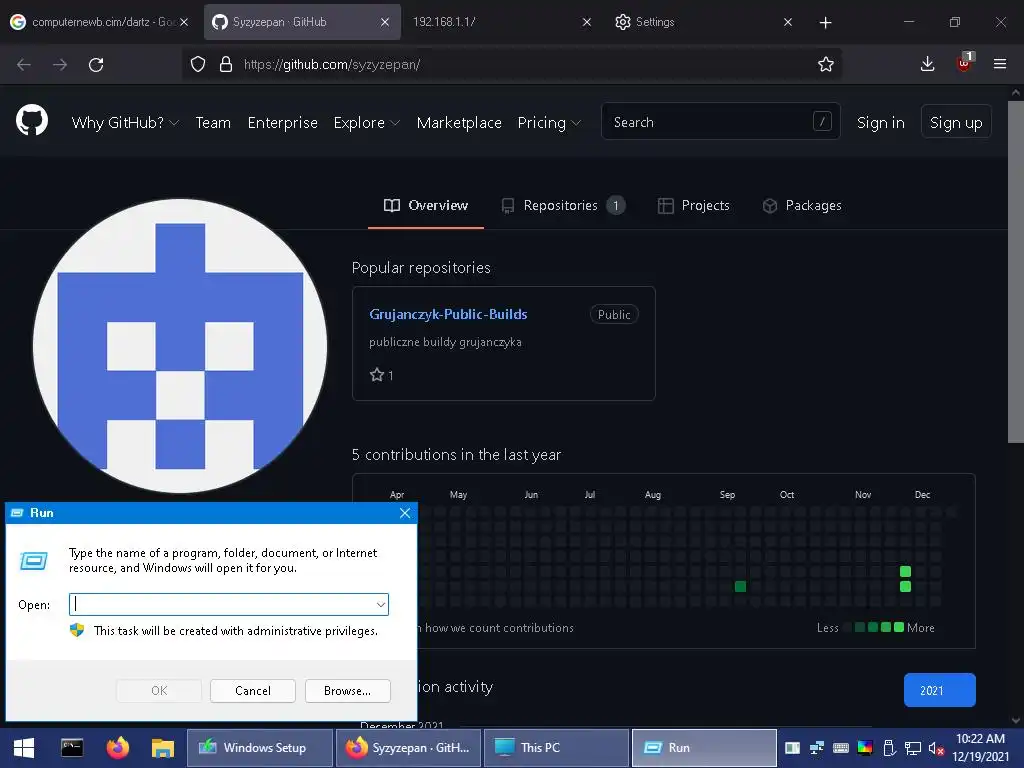Image resolution: width=1024 pixels, height=768 pixels.
Task: Click the September green contribution square
Action: tap(740, 586)
